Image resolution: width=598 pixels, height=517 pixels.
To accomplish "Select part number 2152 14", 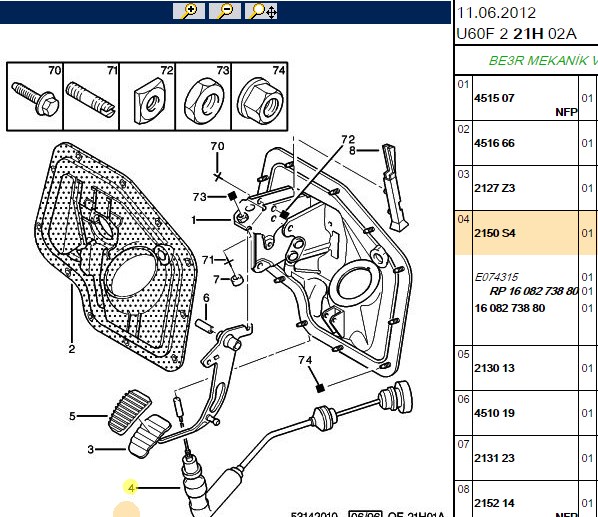I will (x=494, y=503).
